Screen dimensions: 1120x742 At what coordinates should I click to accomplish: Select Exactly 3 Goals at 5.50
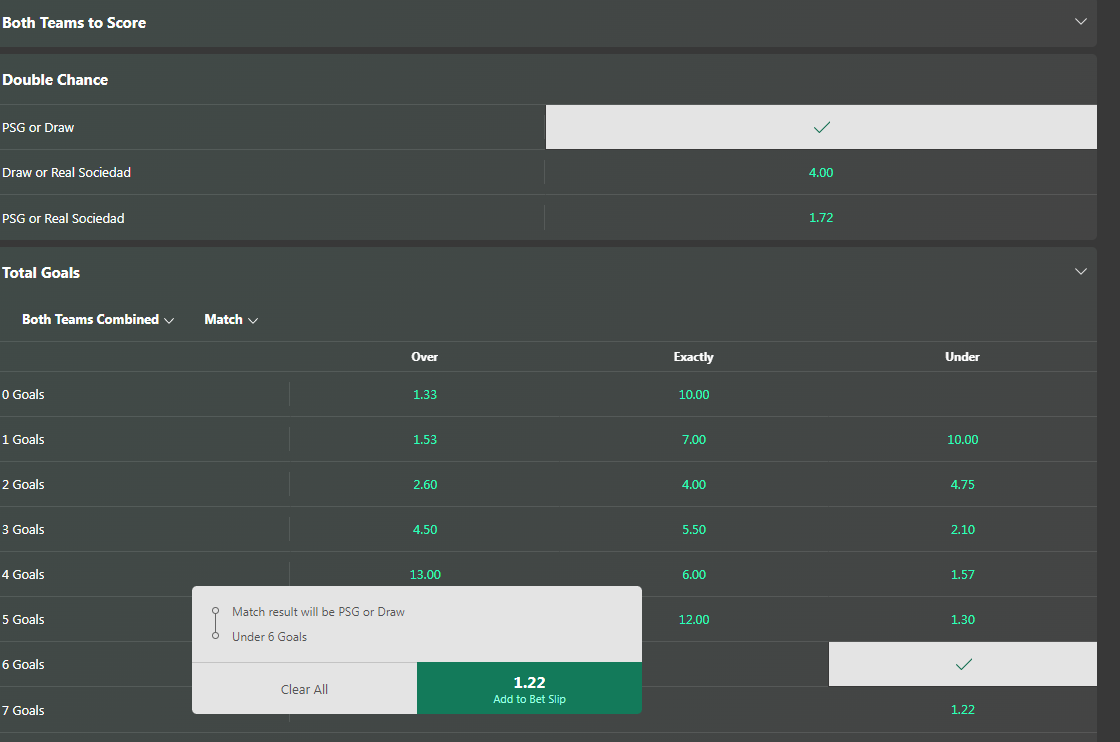coord(693,530)
